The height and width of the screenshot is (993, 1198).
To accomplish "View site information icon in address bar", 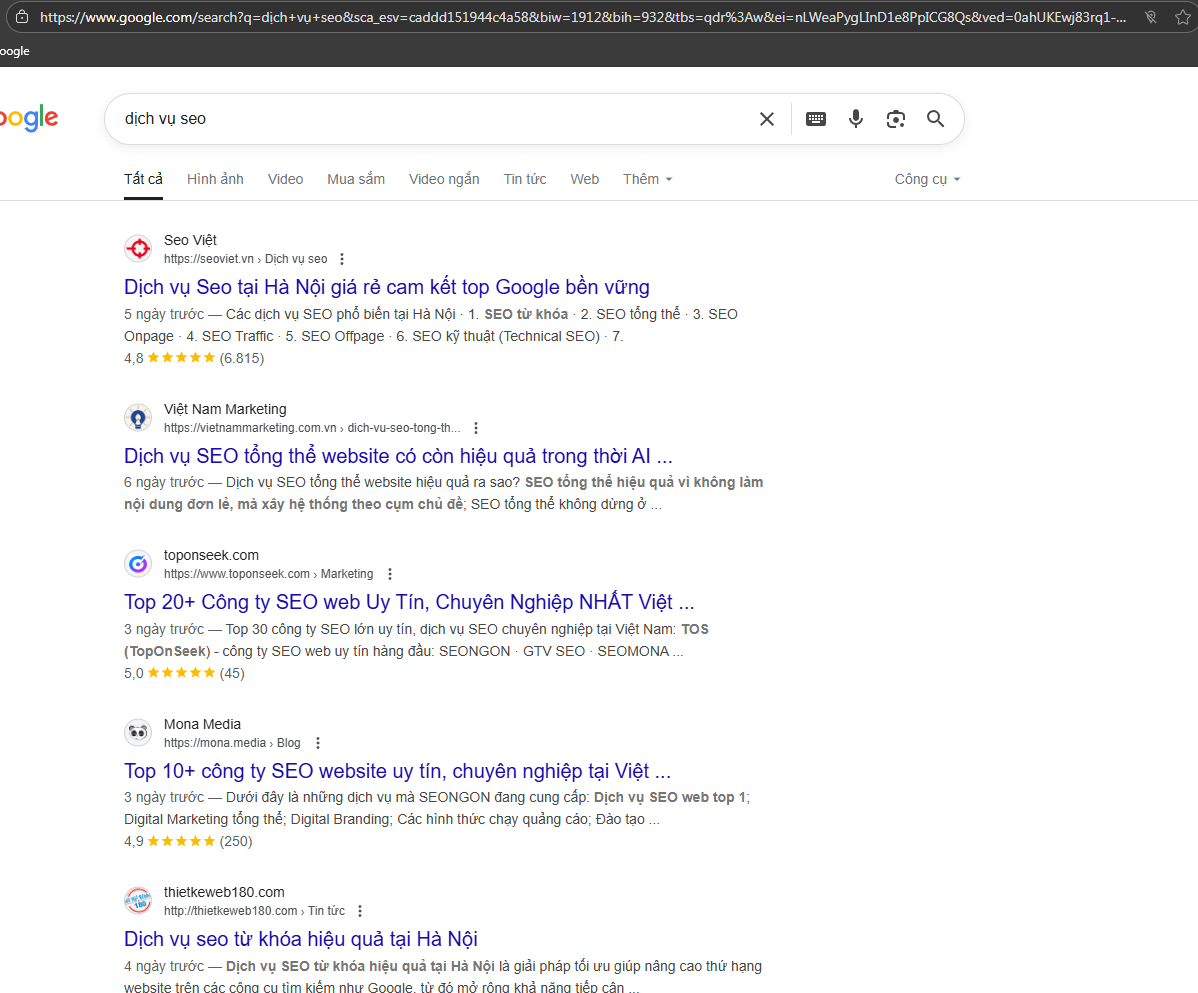I will [x=22, y=17].
